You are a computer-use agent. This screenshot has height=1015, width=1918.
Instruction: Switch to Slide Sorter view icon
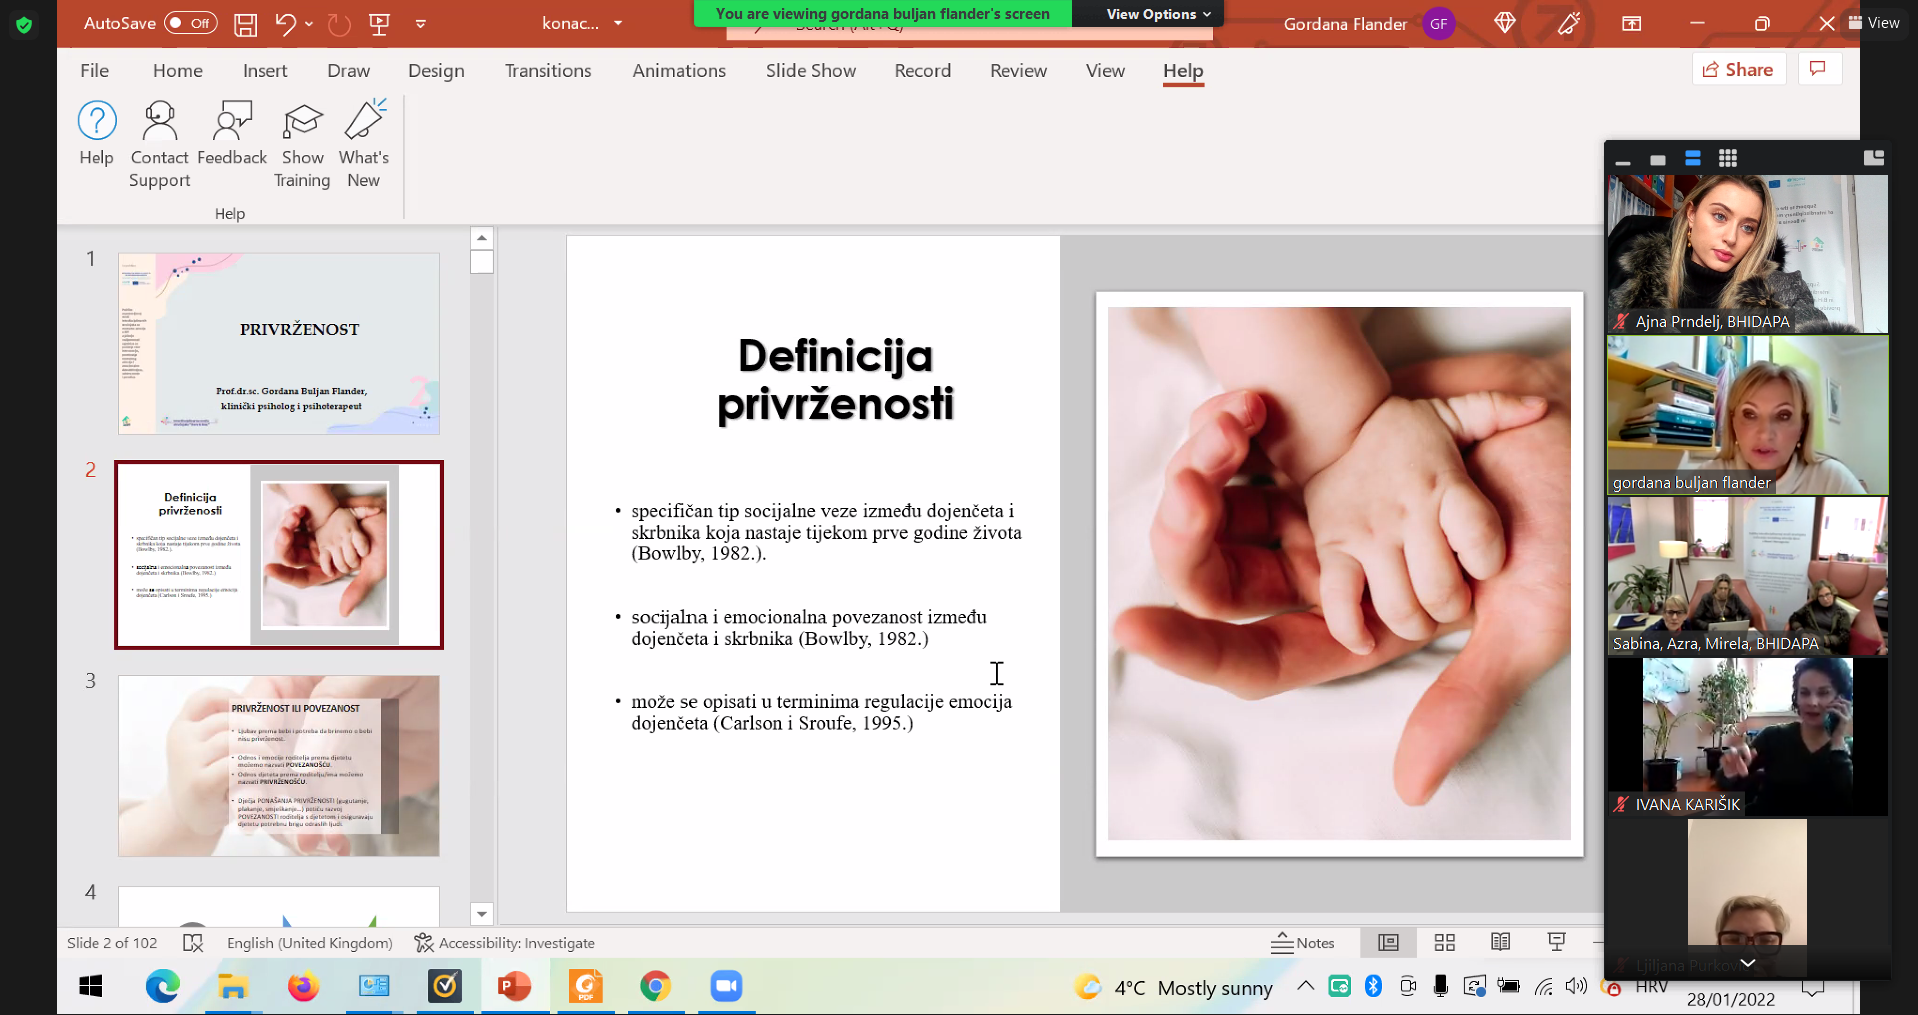click(x=1444, y=942)
